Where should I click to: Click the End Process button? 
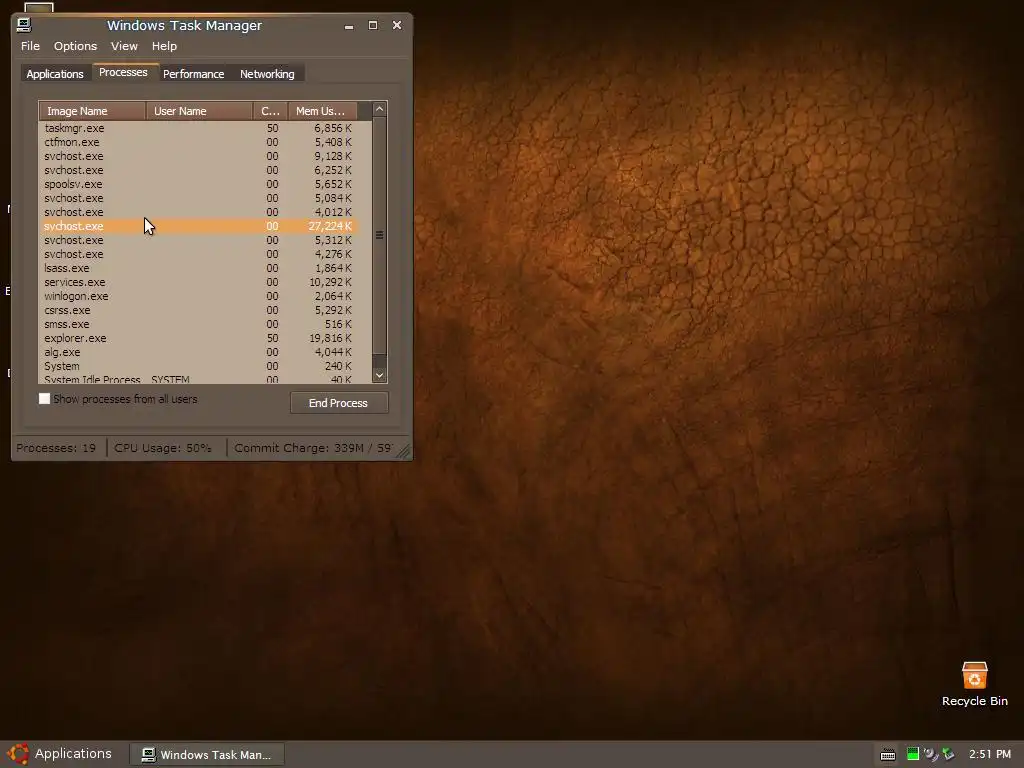click(338, 403)
